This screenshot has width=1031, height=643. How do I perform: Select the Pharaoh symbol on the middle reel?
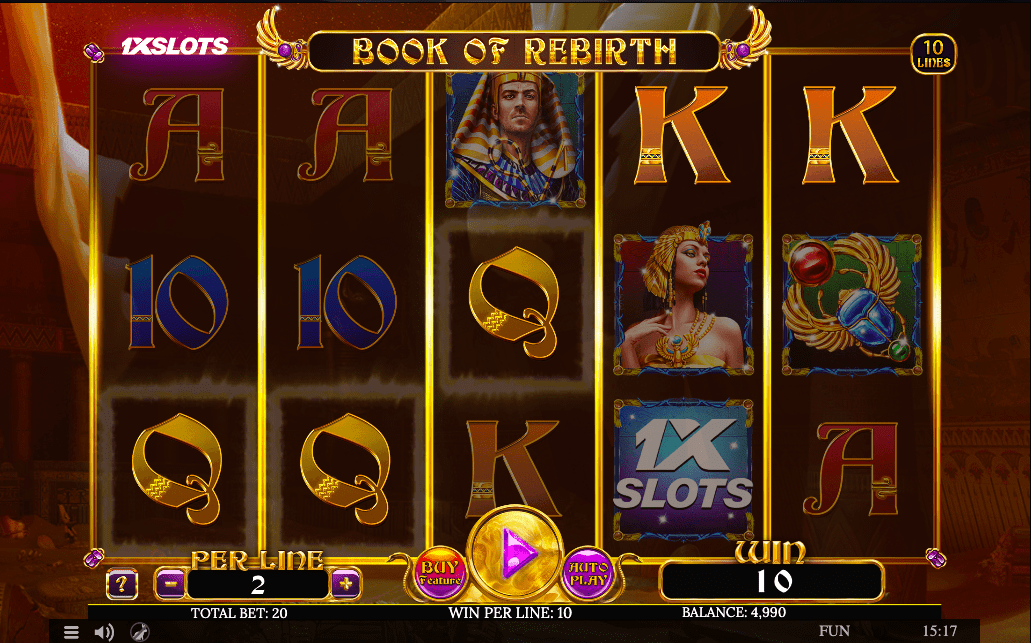click(515, 139)
